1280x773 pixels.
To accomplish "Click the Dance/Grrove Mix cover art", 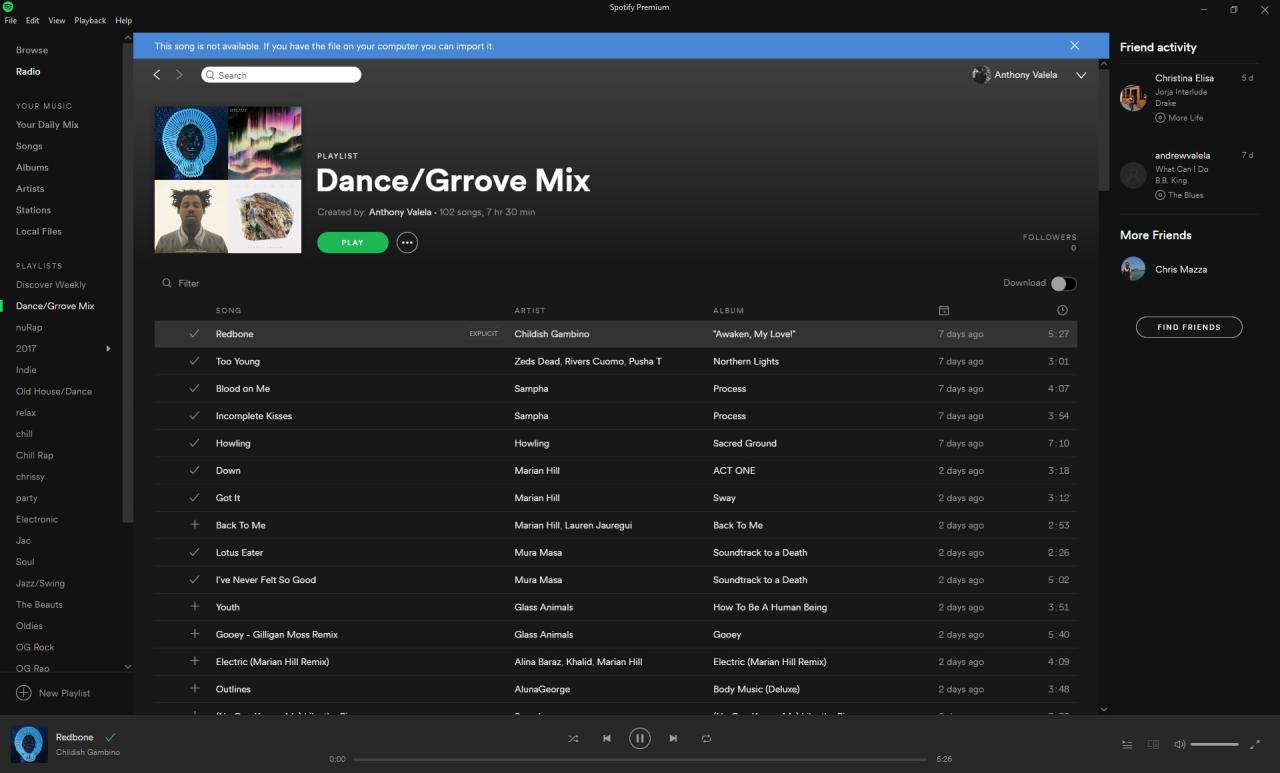I will pos(228,180).
